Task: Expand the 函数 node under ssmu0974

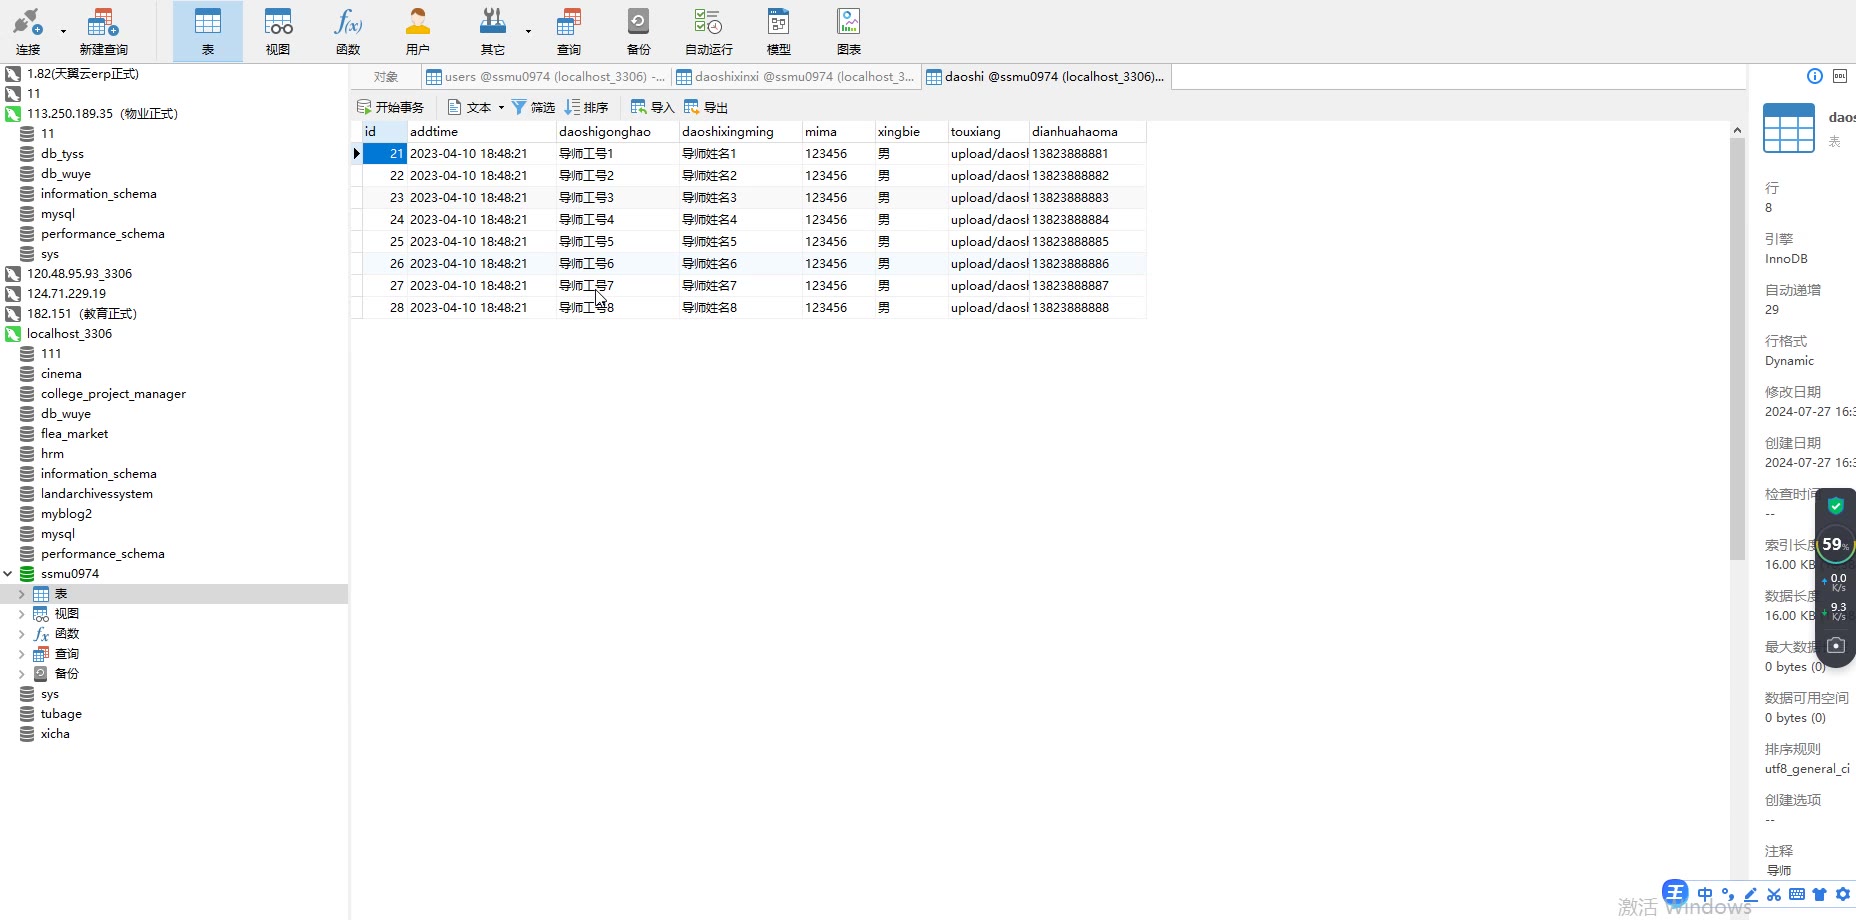Action: [22, 634]
